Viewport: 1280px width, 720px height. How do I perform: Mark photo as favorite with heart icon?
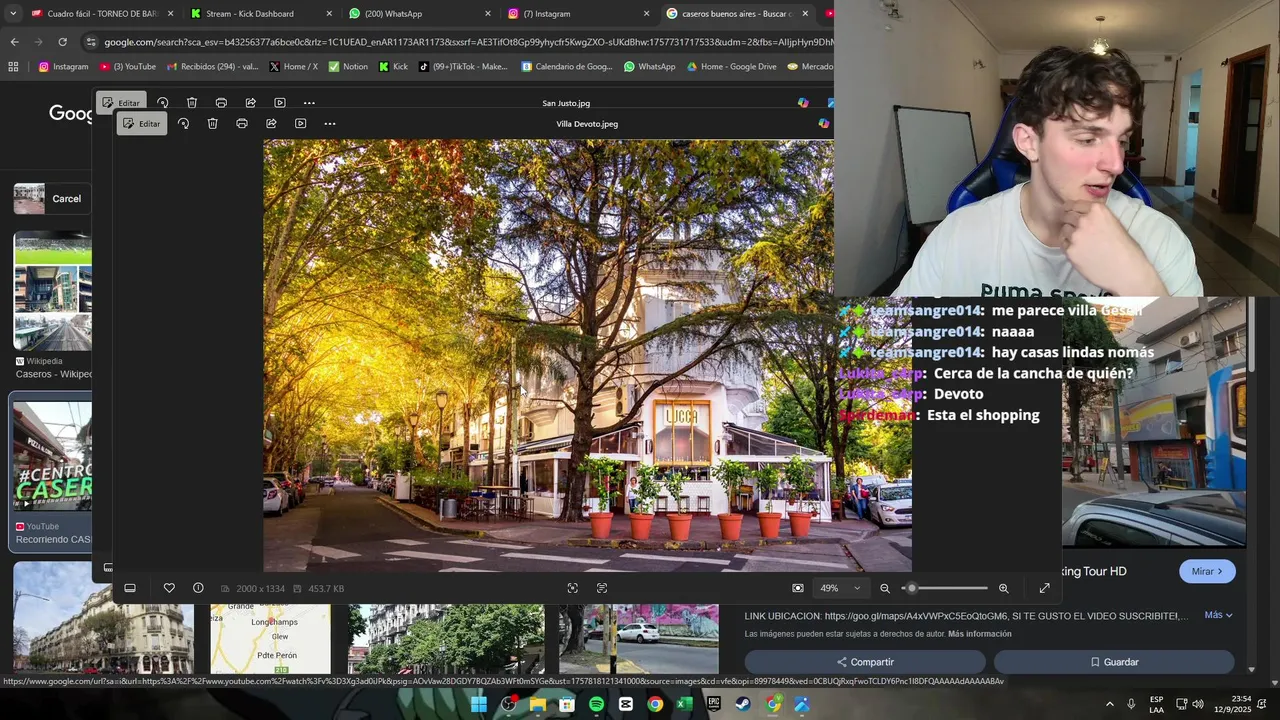169,589
